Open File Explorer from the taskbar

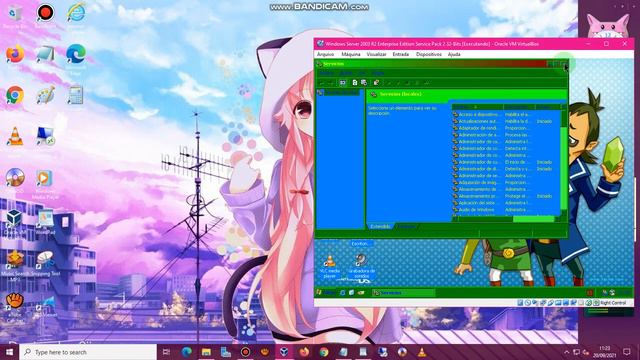pos(206,351)
